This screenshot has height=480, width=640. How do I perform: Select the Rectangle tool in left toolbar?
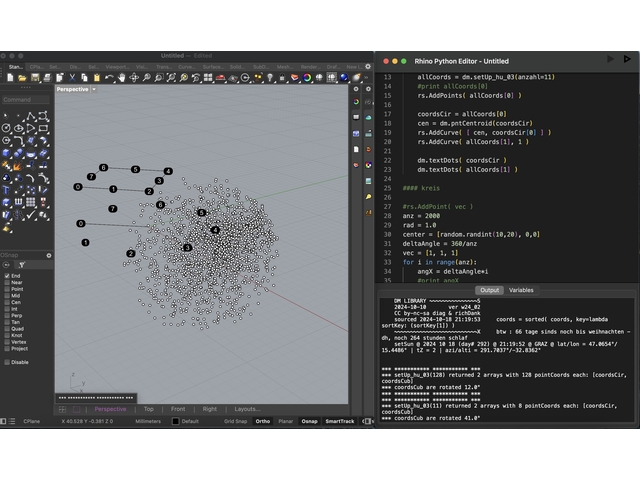click(x=43, y=128)
